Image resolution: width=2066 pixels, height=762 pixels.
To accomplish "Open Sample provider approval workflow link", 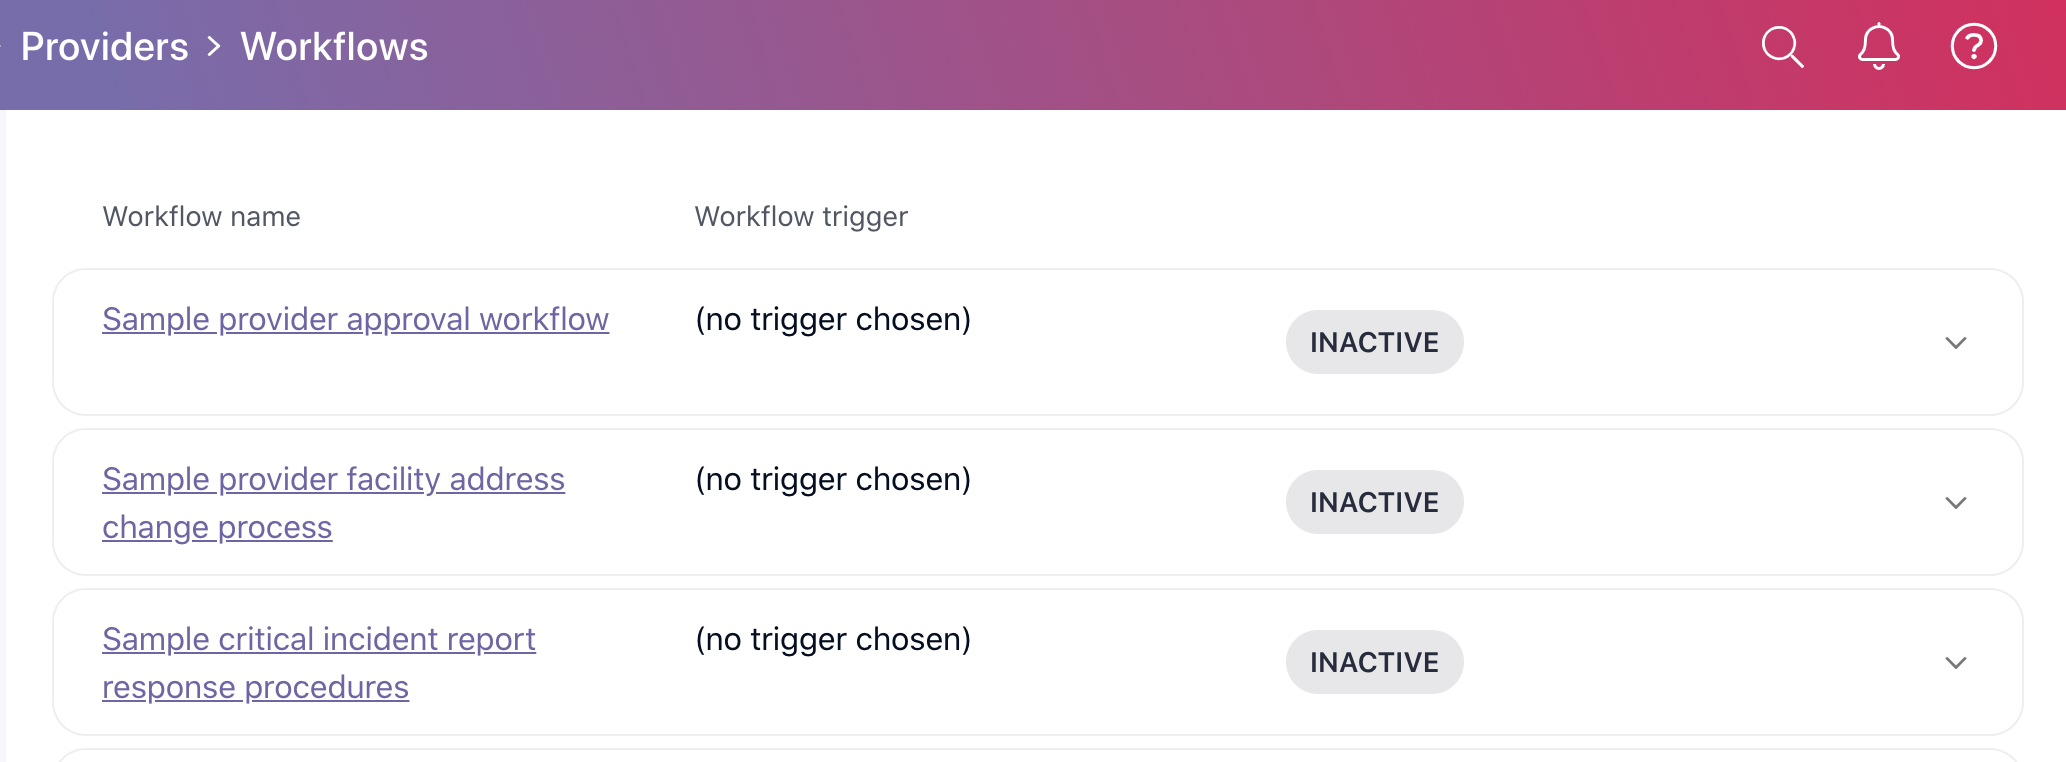I will click(355, 319).
